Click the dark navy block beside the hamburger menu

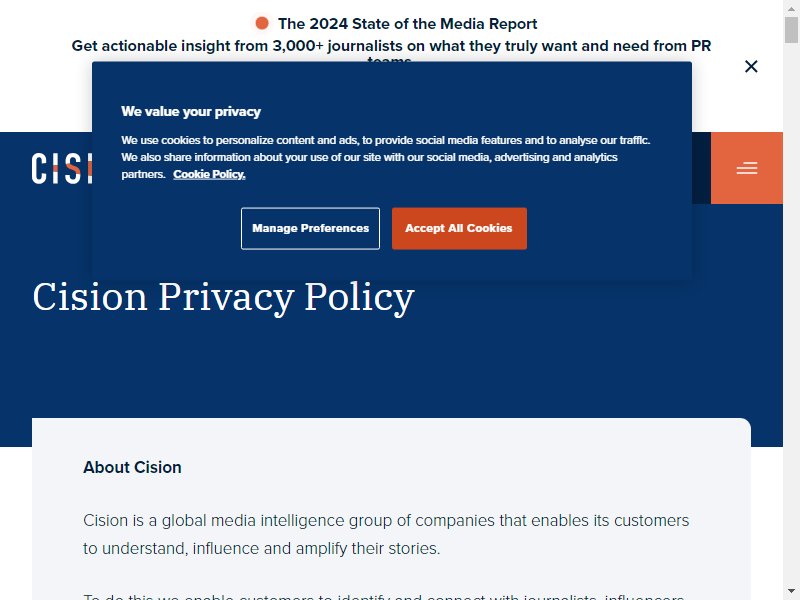[701, 168]
